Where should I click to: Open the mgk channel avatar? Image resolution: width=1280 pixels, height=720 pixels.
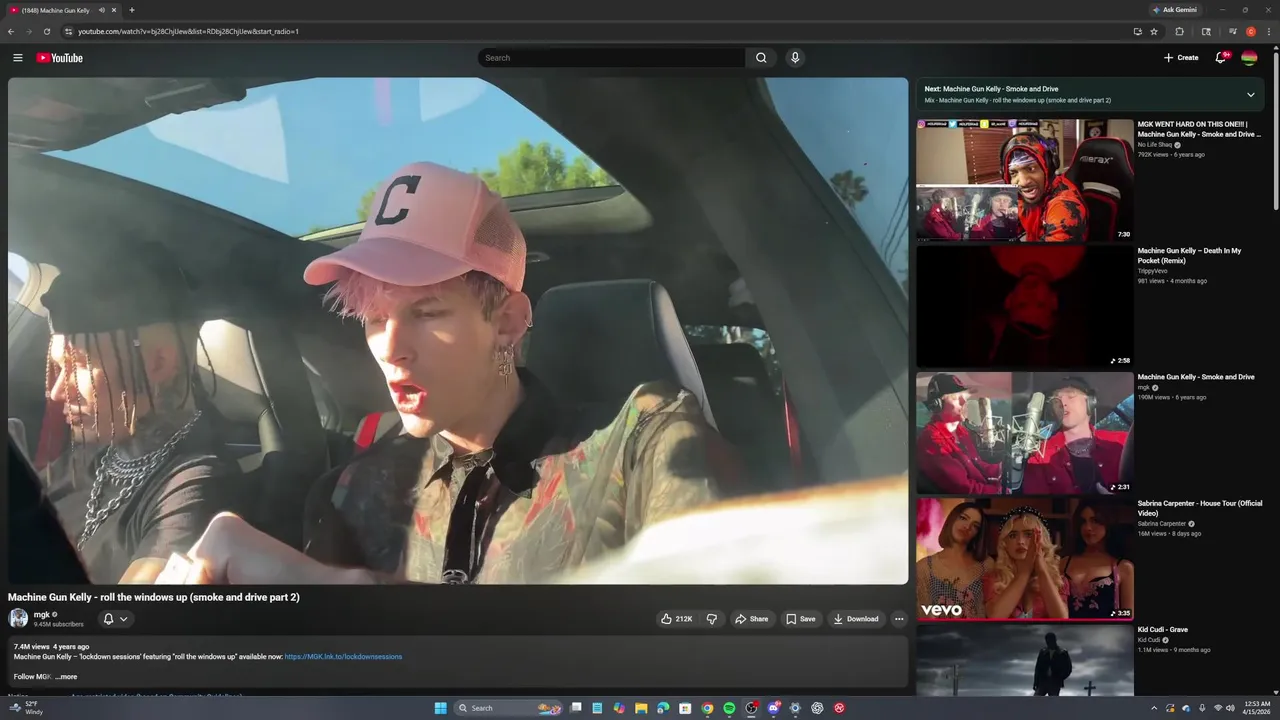pos(18,618)
